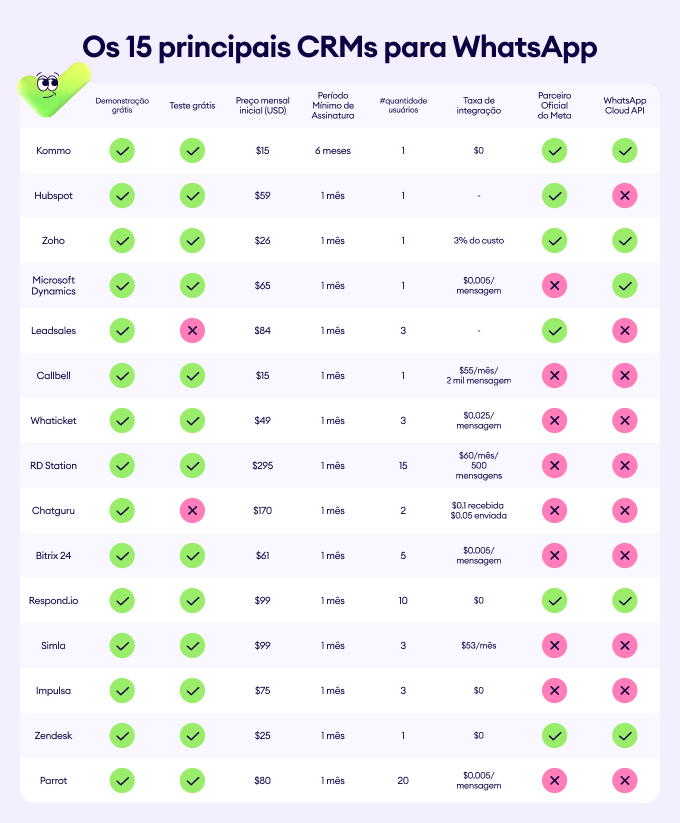This screenshot has height=823, width=680.
Task: Click Zendesk's green WhatsApp Cloud API checkmark
Action: (625, 735)
